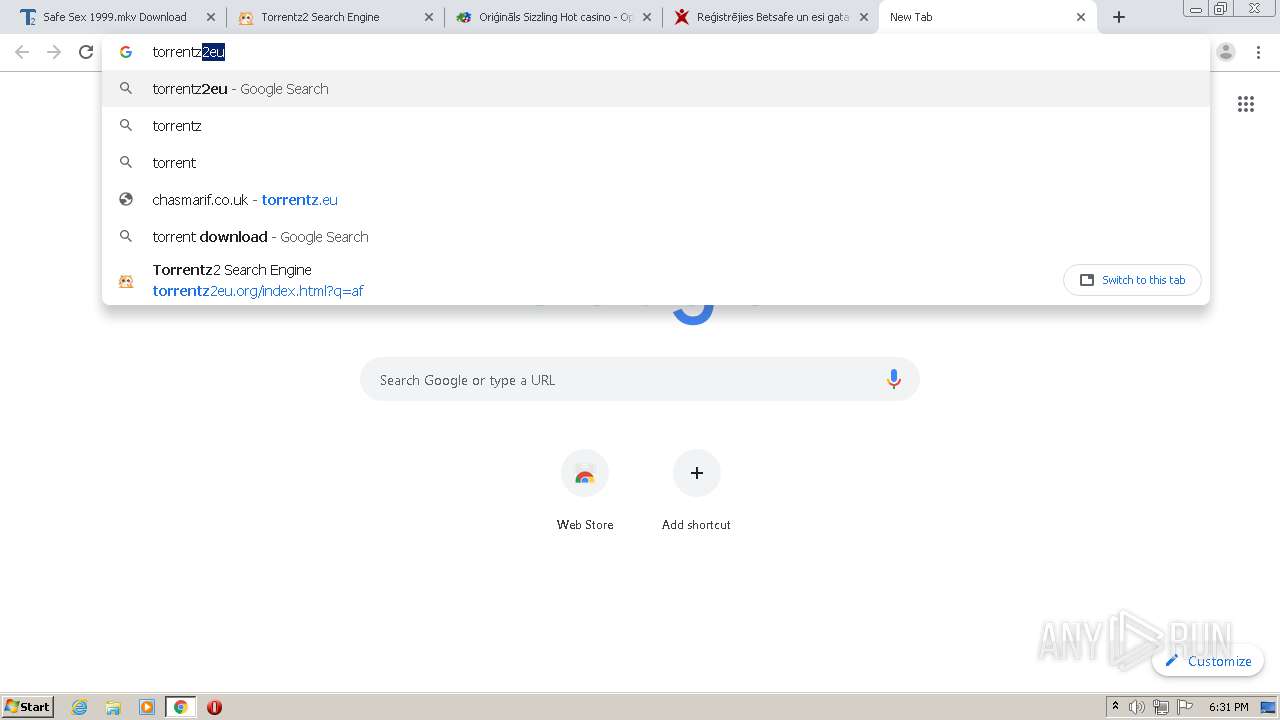Select torrent download Google Search suggestion

(655, 237)
